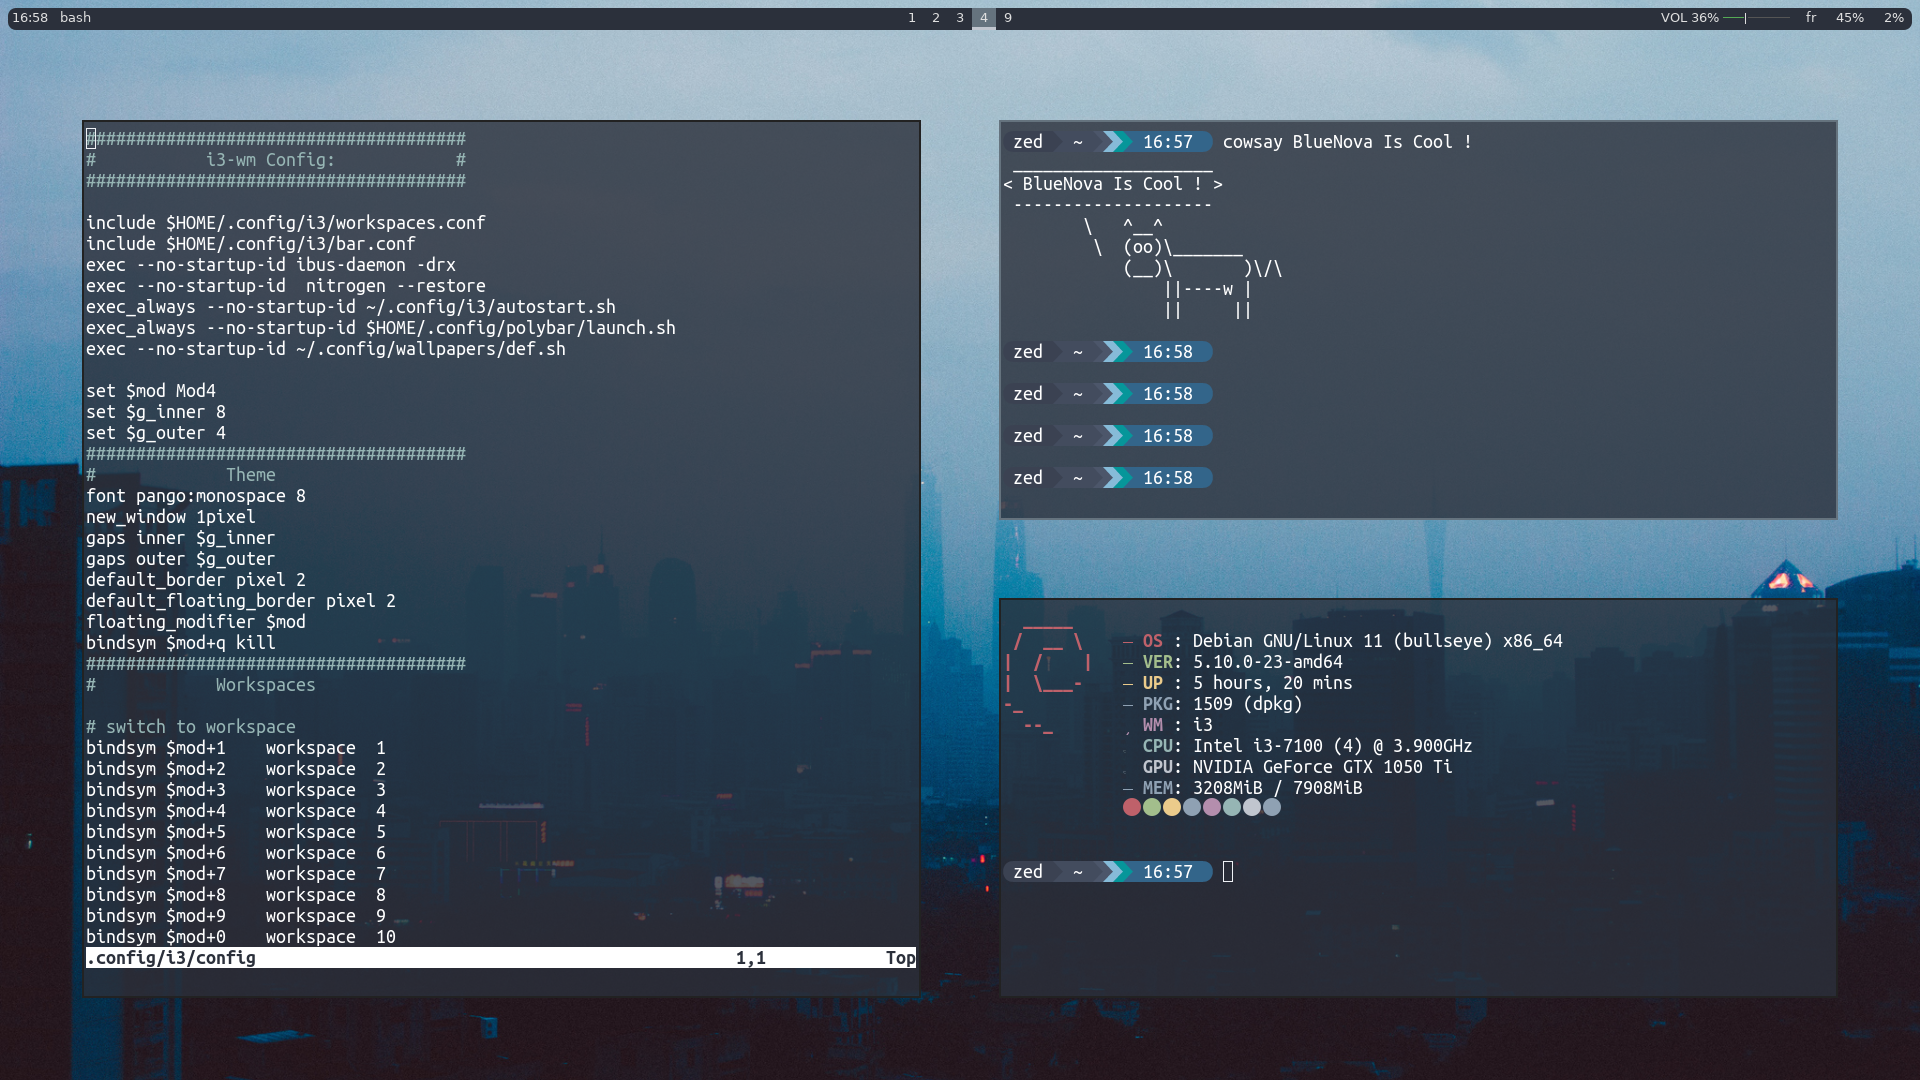Click the blinking cursor block in the terminal
The image size is (1920, 1080).
pyautogui.click(x=1228, y=871)
